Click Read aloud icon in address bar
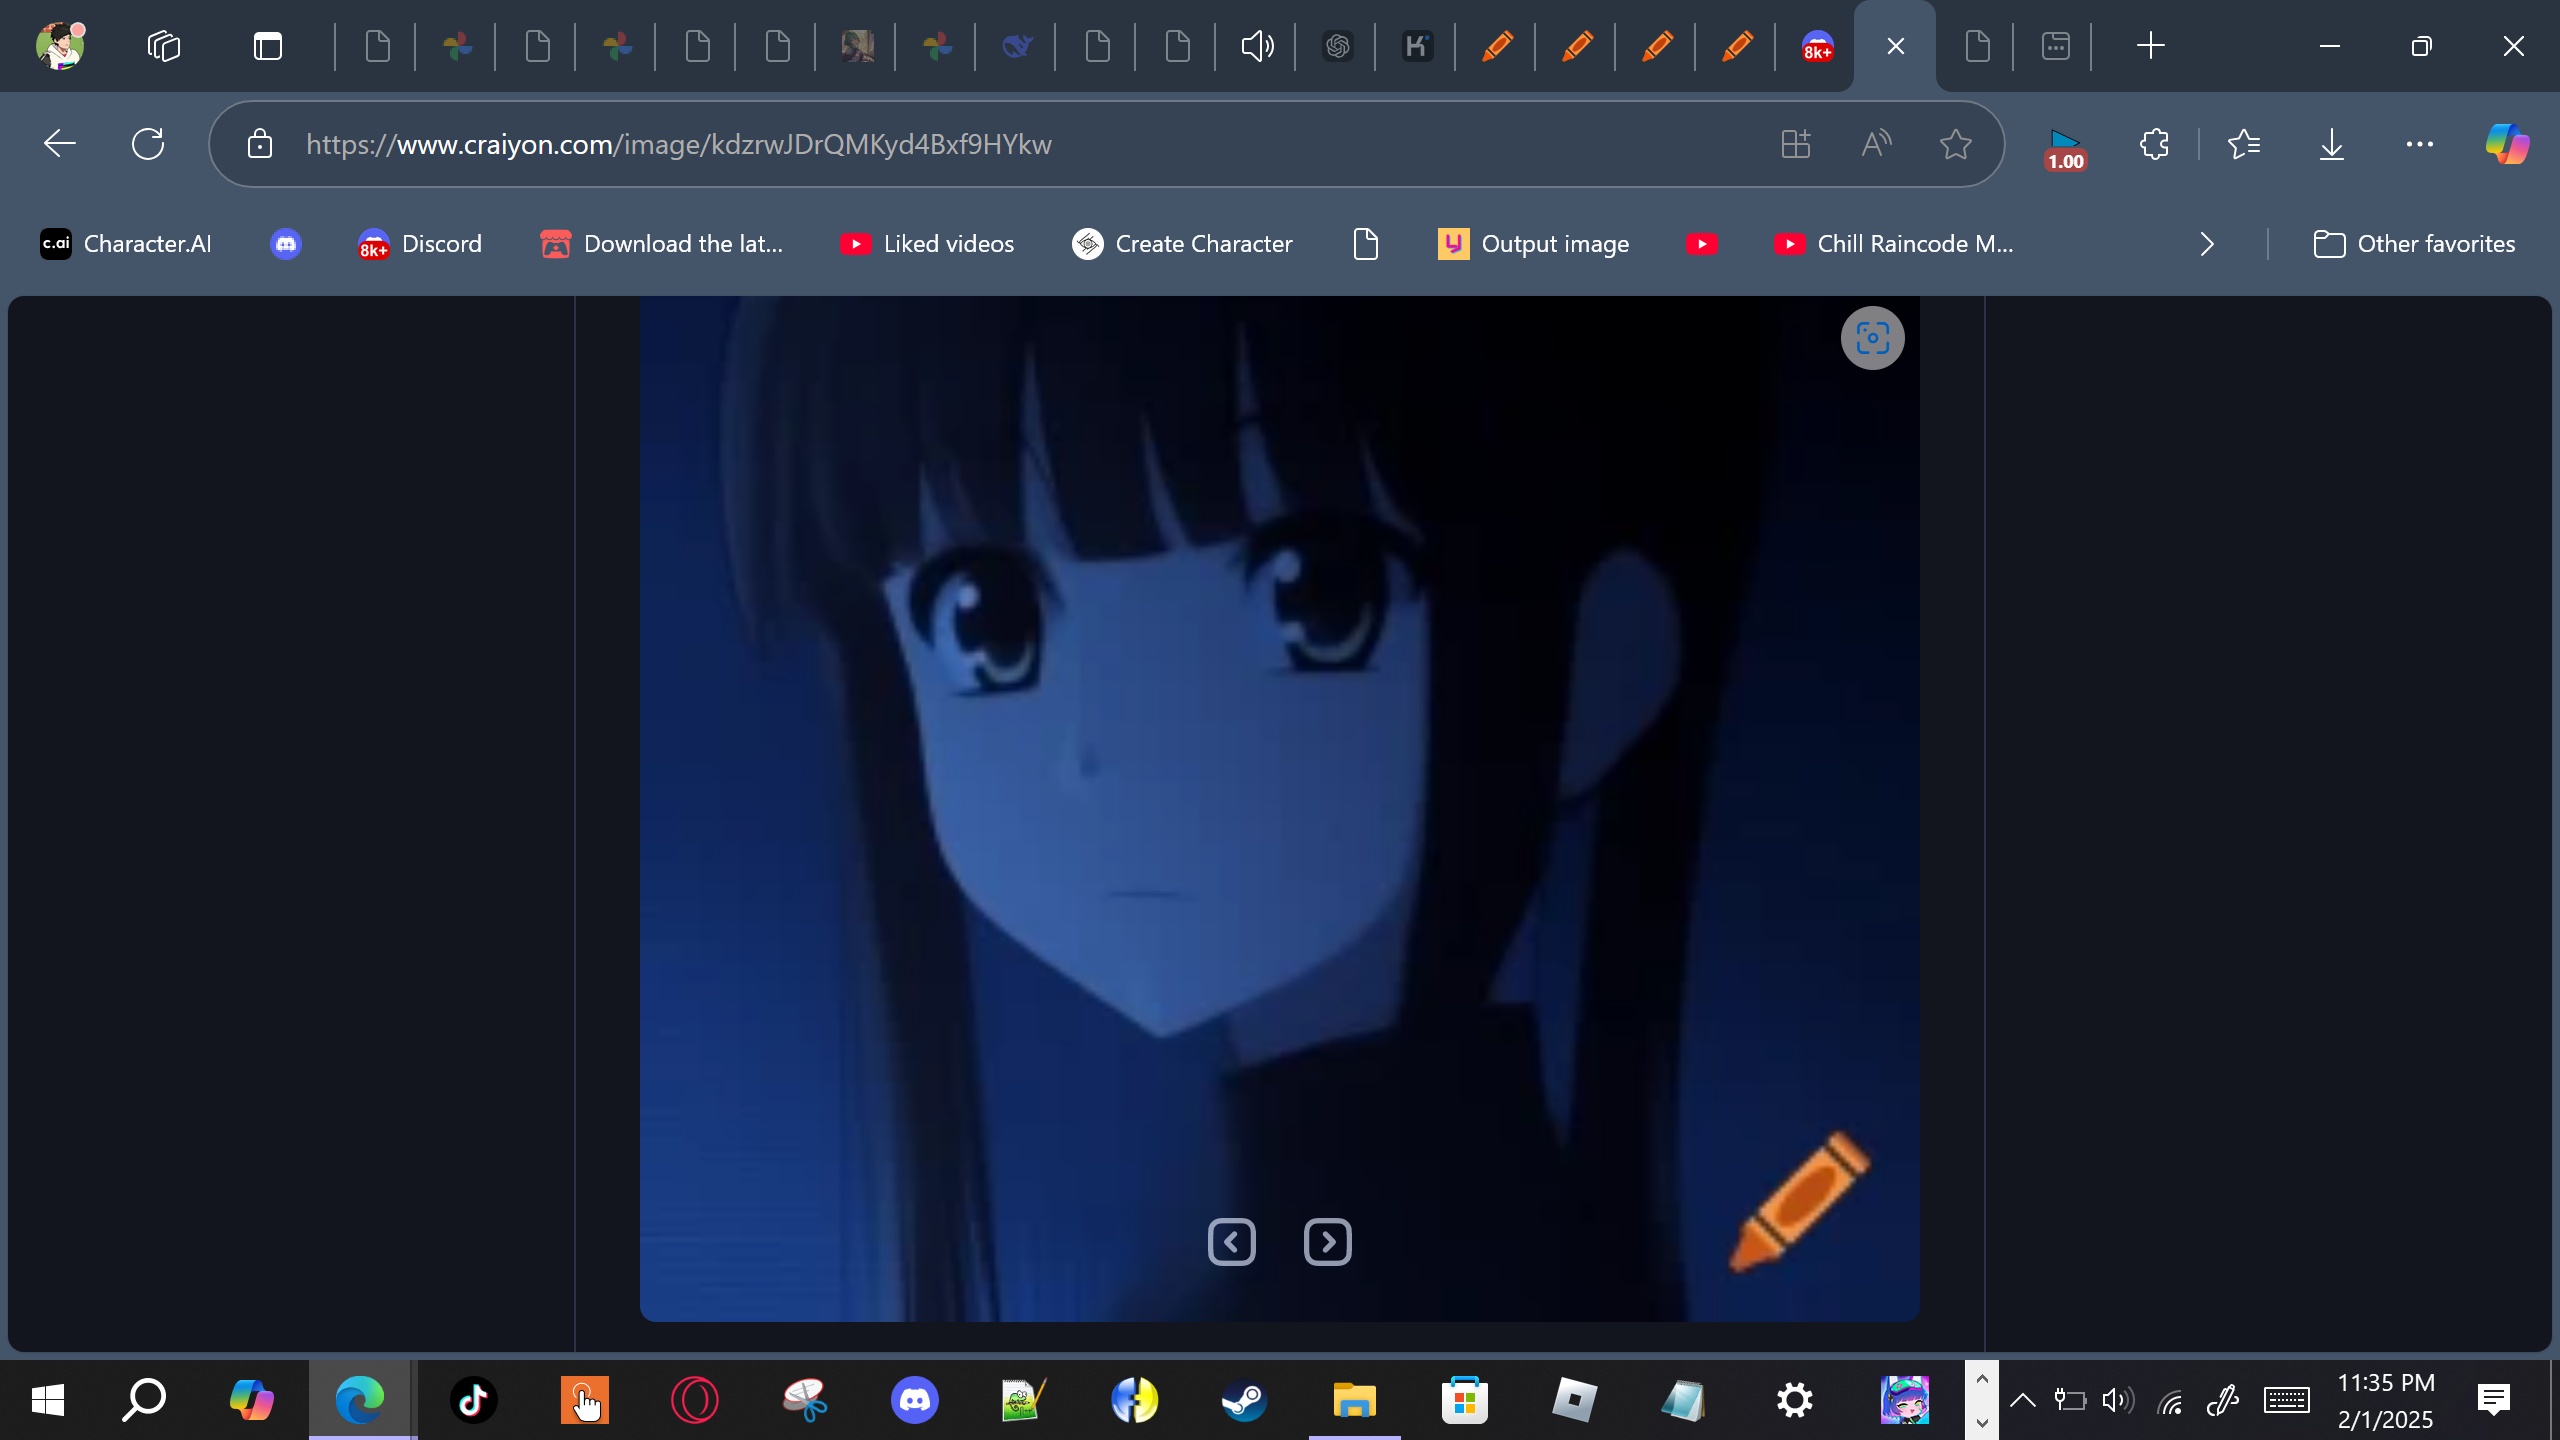The image size is (2560, 1440). coord(1876,144)
